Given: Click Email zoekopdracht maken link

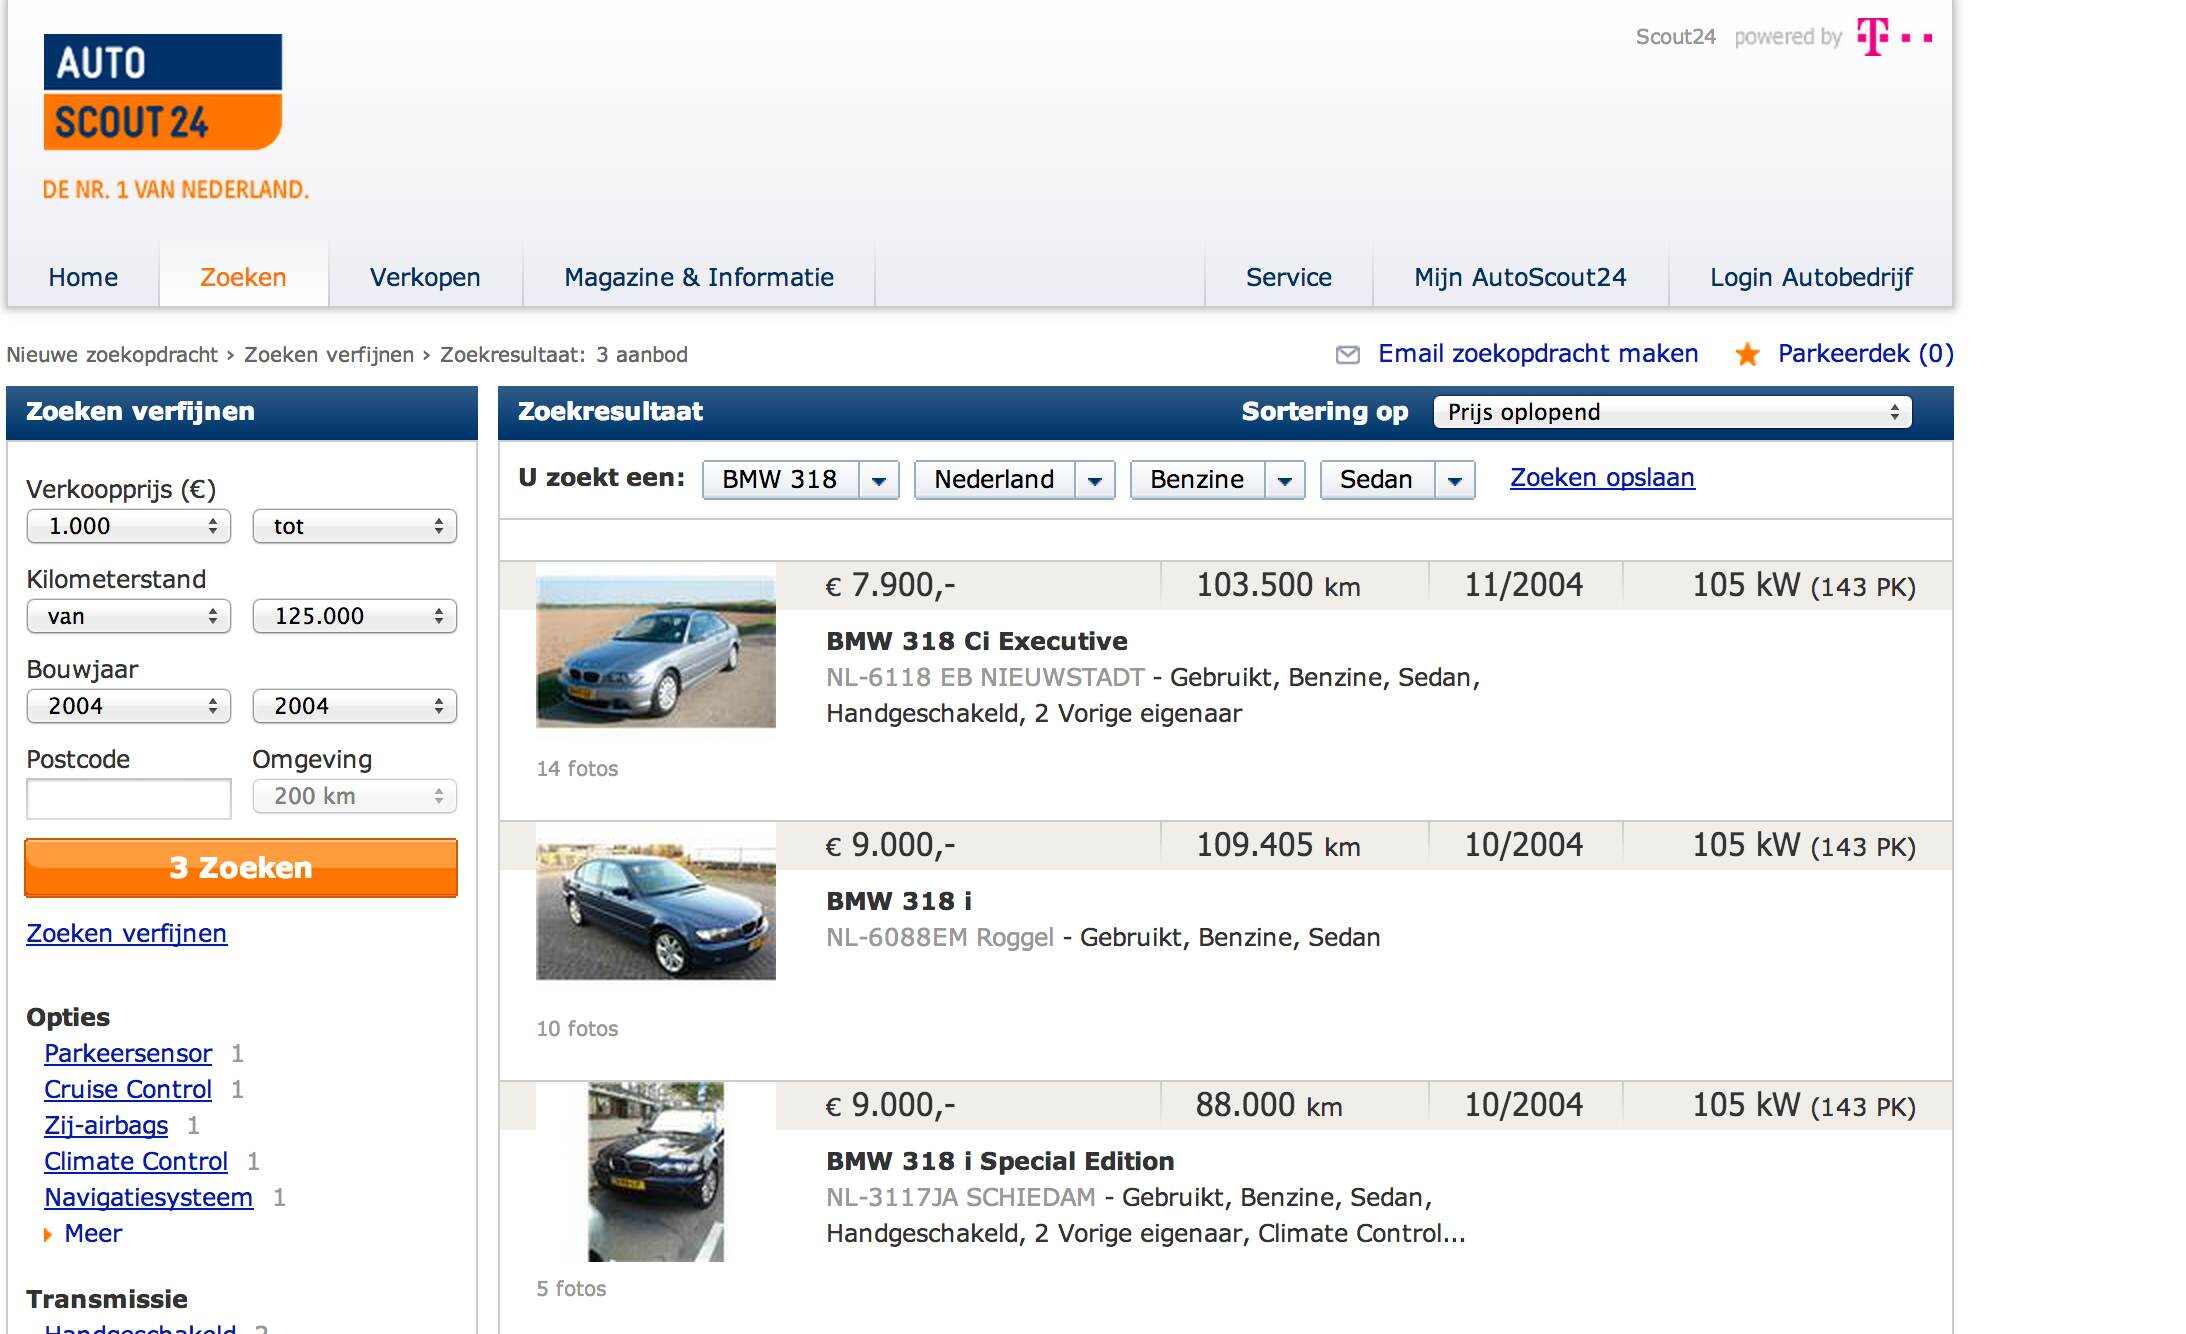Looking at the screenshot, I should [1538, 353].
